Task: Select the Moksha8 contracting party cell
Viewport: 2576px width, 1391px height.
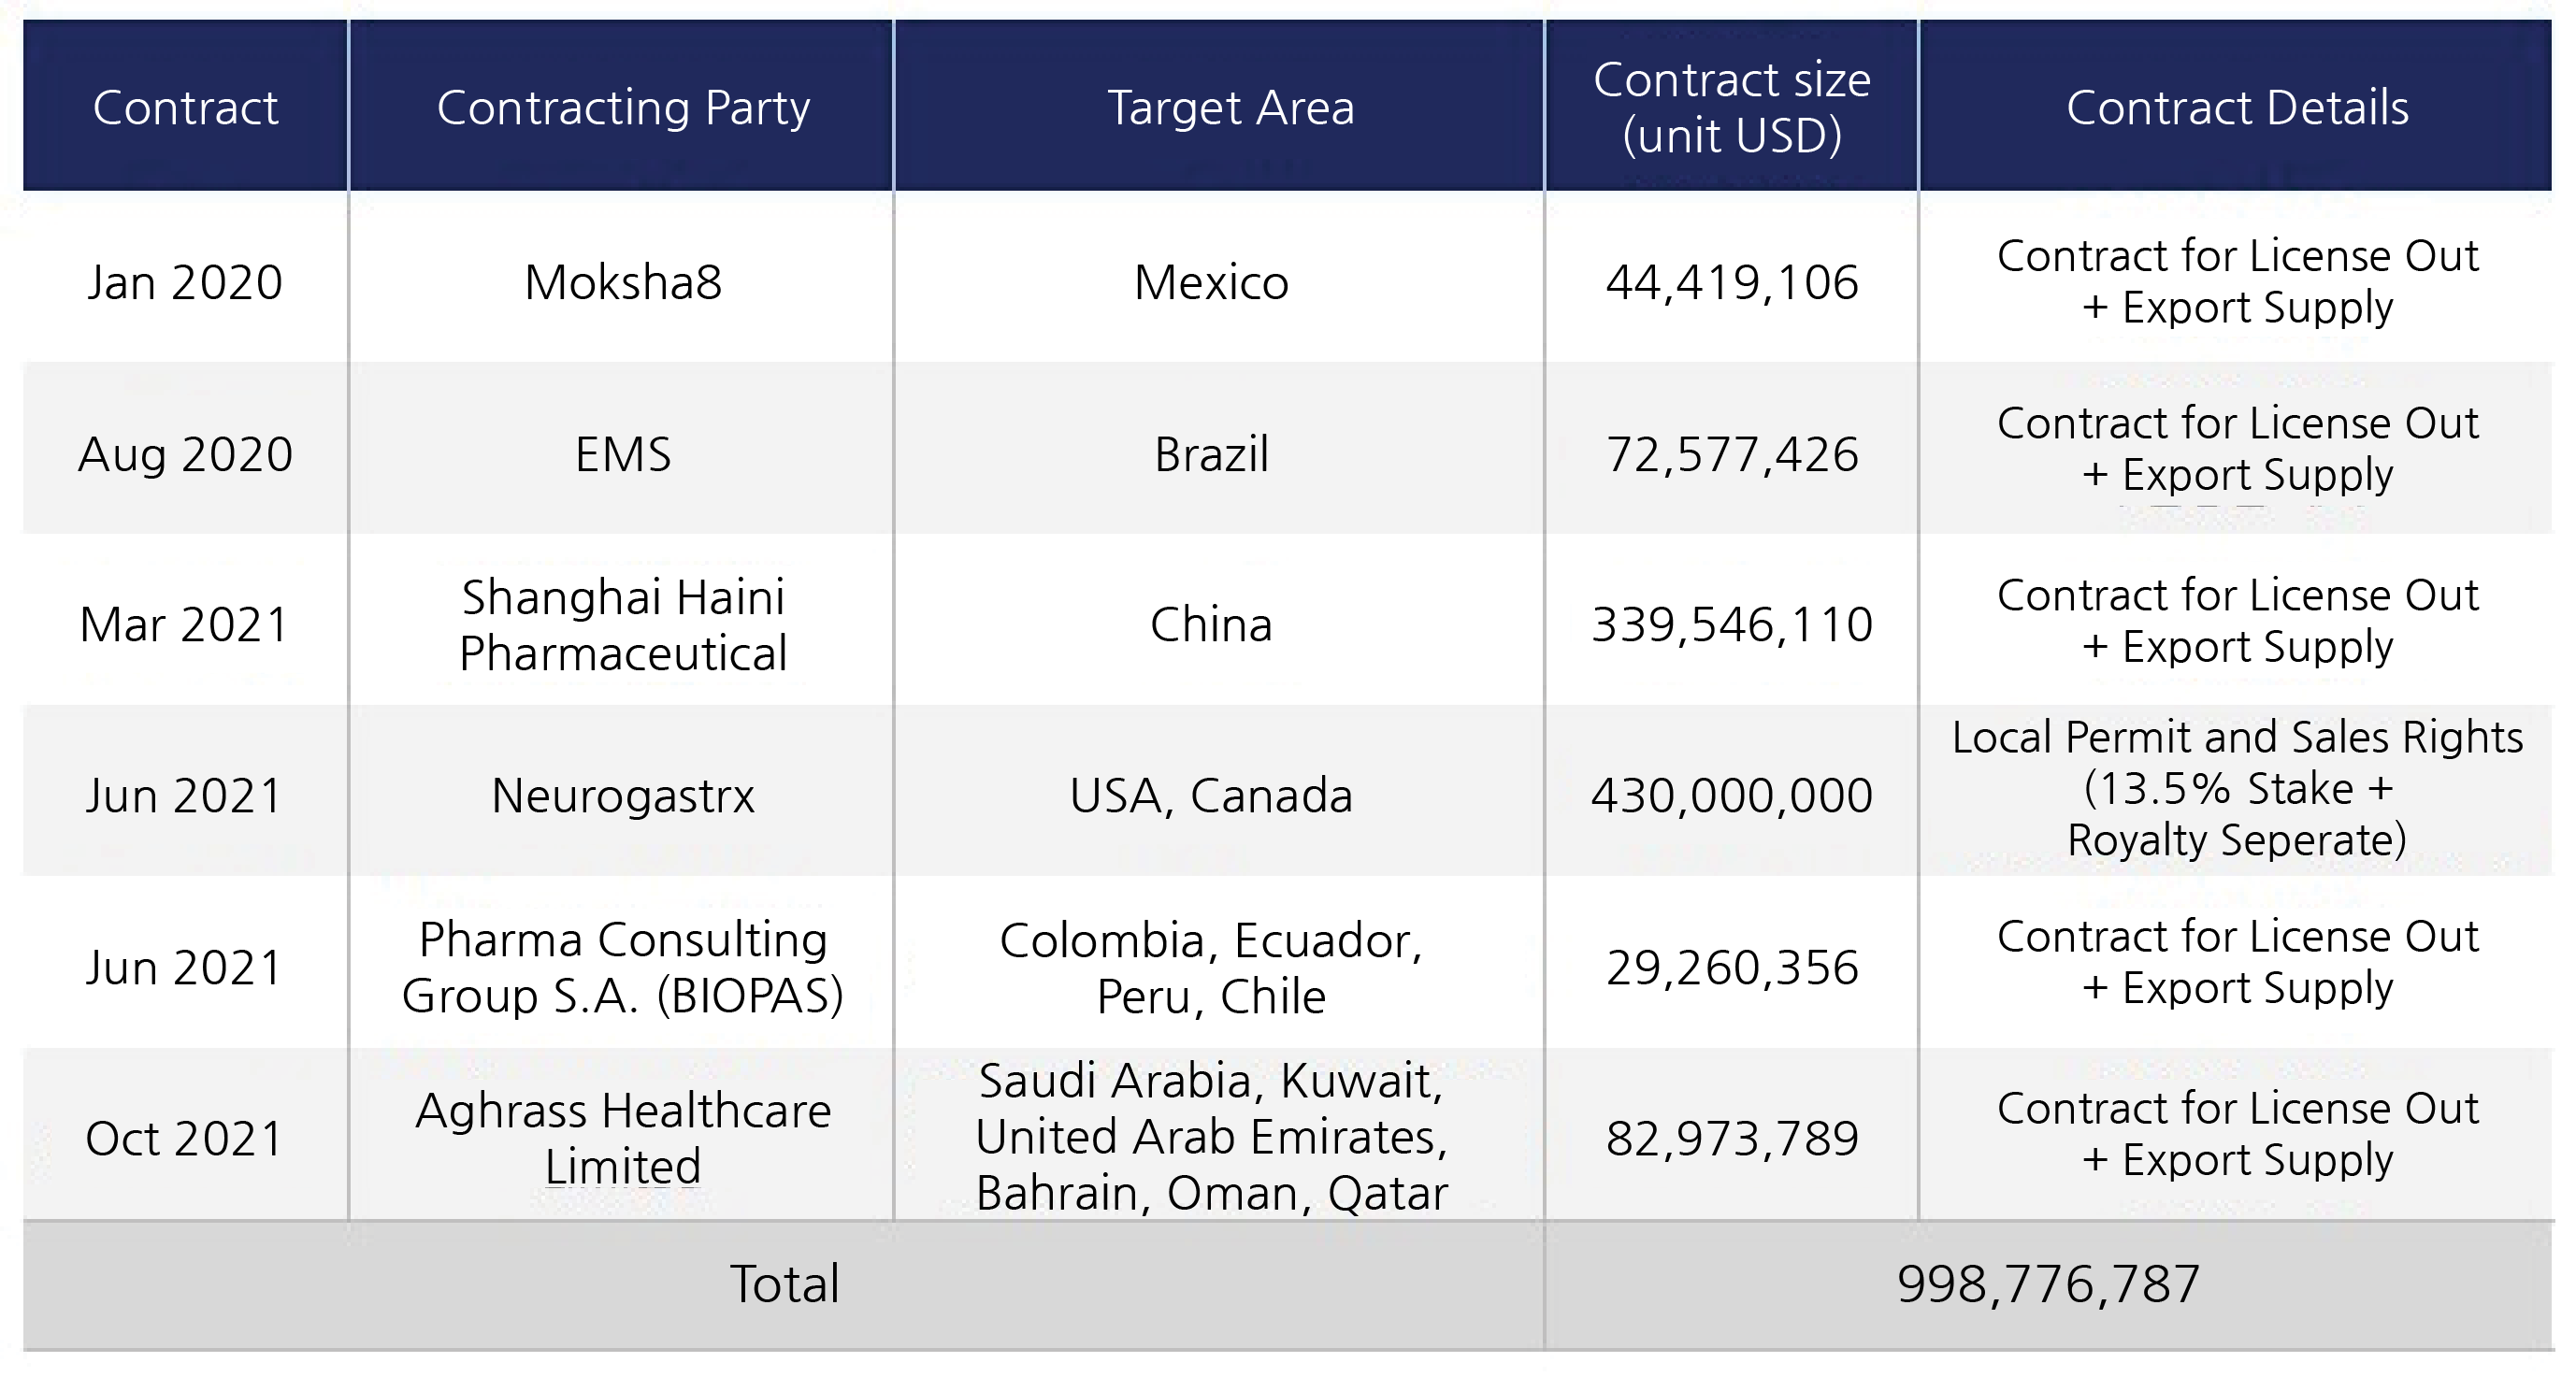Action: pyautogui.click(x=622, y=282)
